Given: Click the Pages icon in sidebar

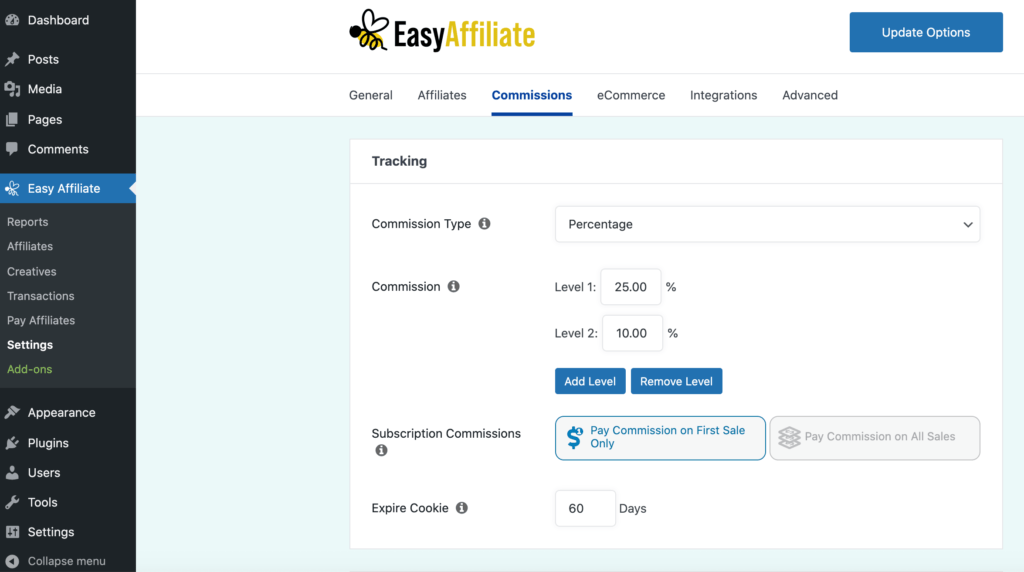Looking at the screenshot, I should point(12,119).
